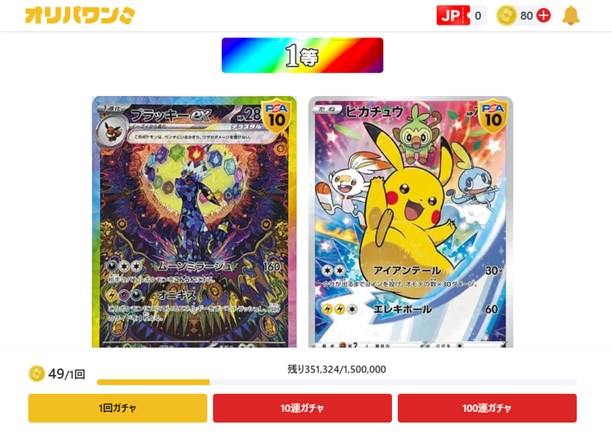Click the 残り351,324/1,500,000 text
The image size is (612, 434).
click(x=336, y=369)
